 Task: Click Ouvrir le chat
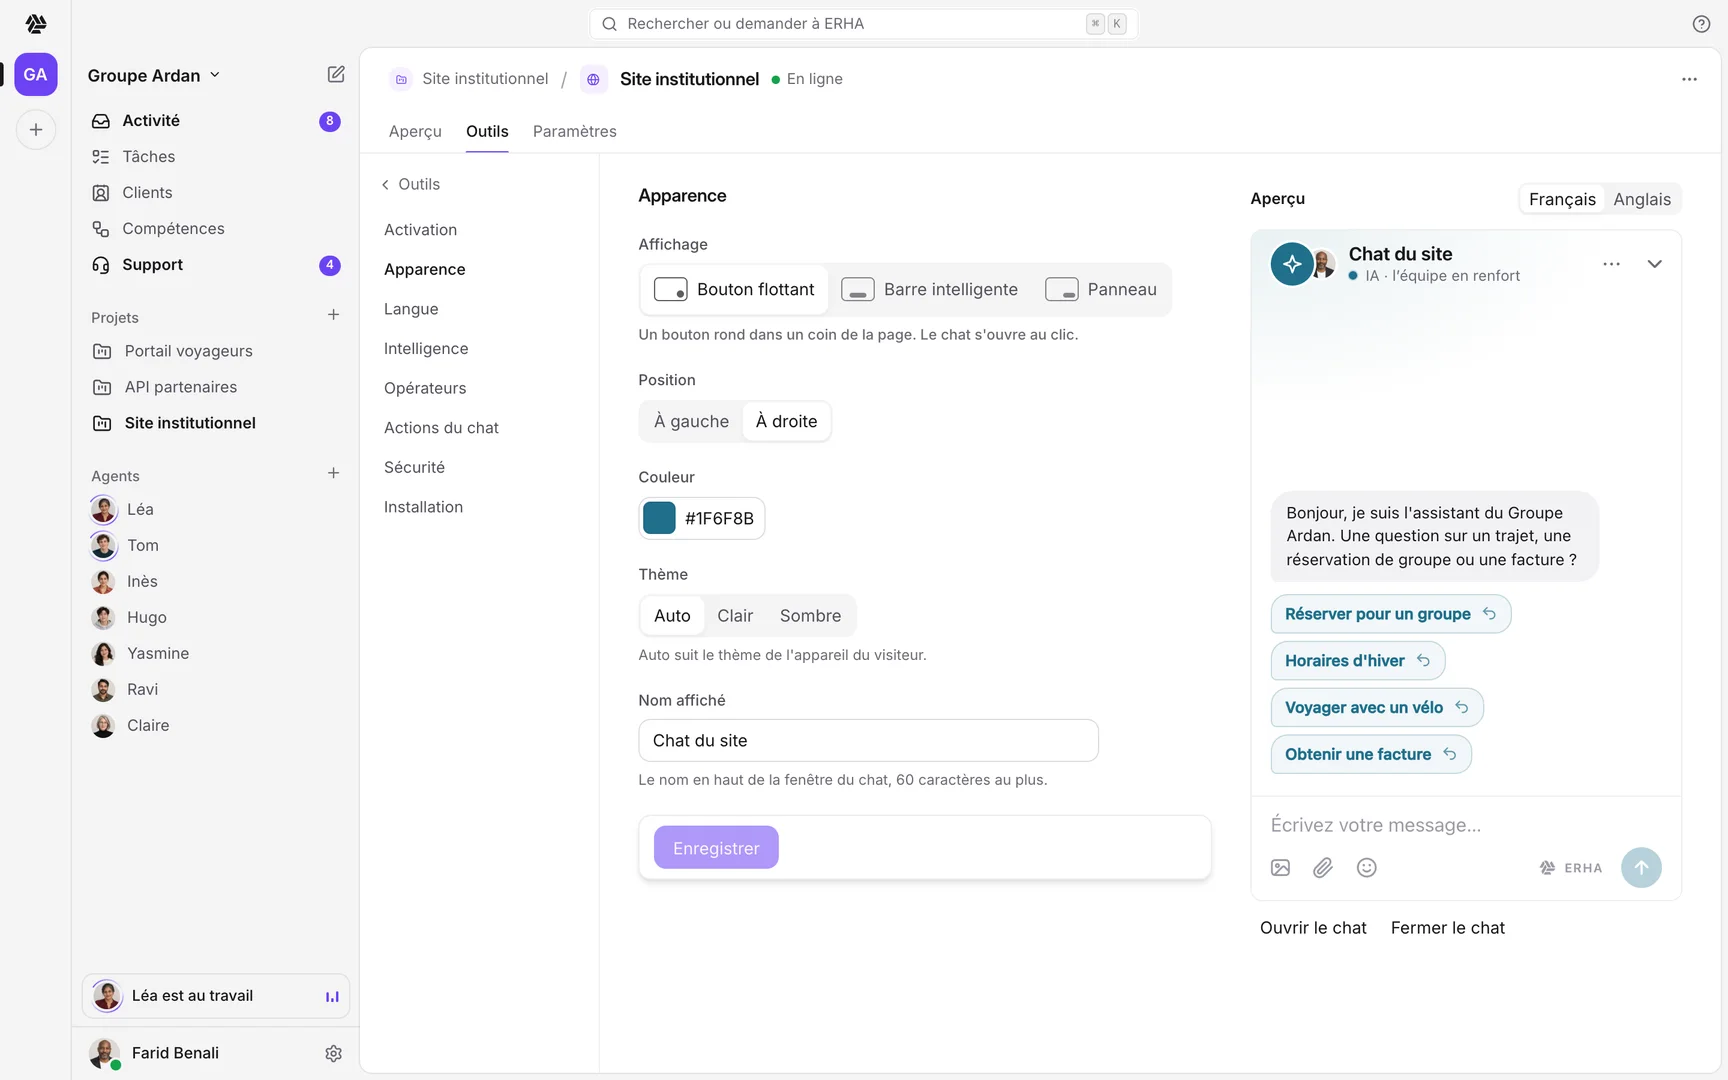click(1313, 928)
